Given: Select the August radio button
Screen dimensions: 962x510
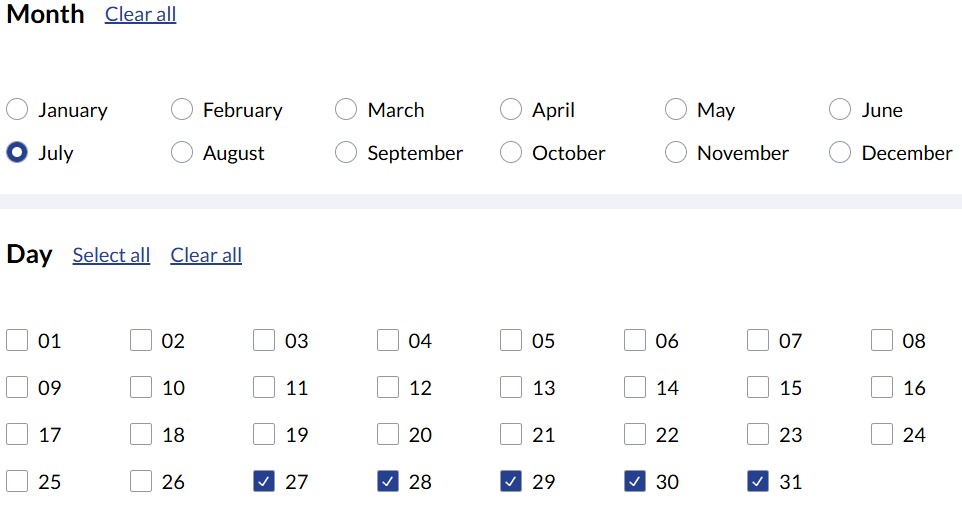Looking at the screenshot, I should point(182,153).
